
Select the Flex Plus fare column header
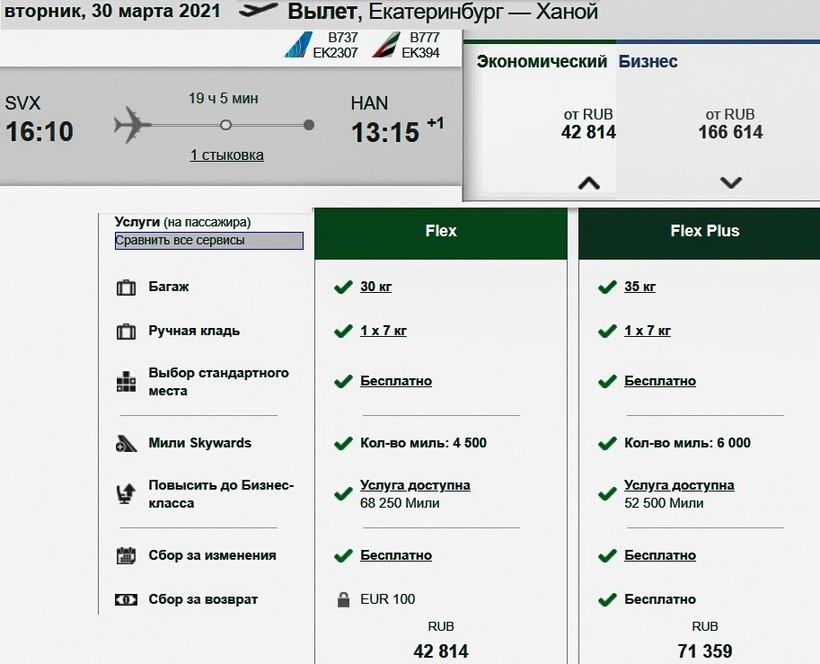[704, 231]
